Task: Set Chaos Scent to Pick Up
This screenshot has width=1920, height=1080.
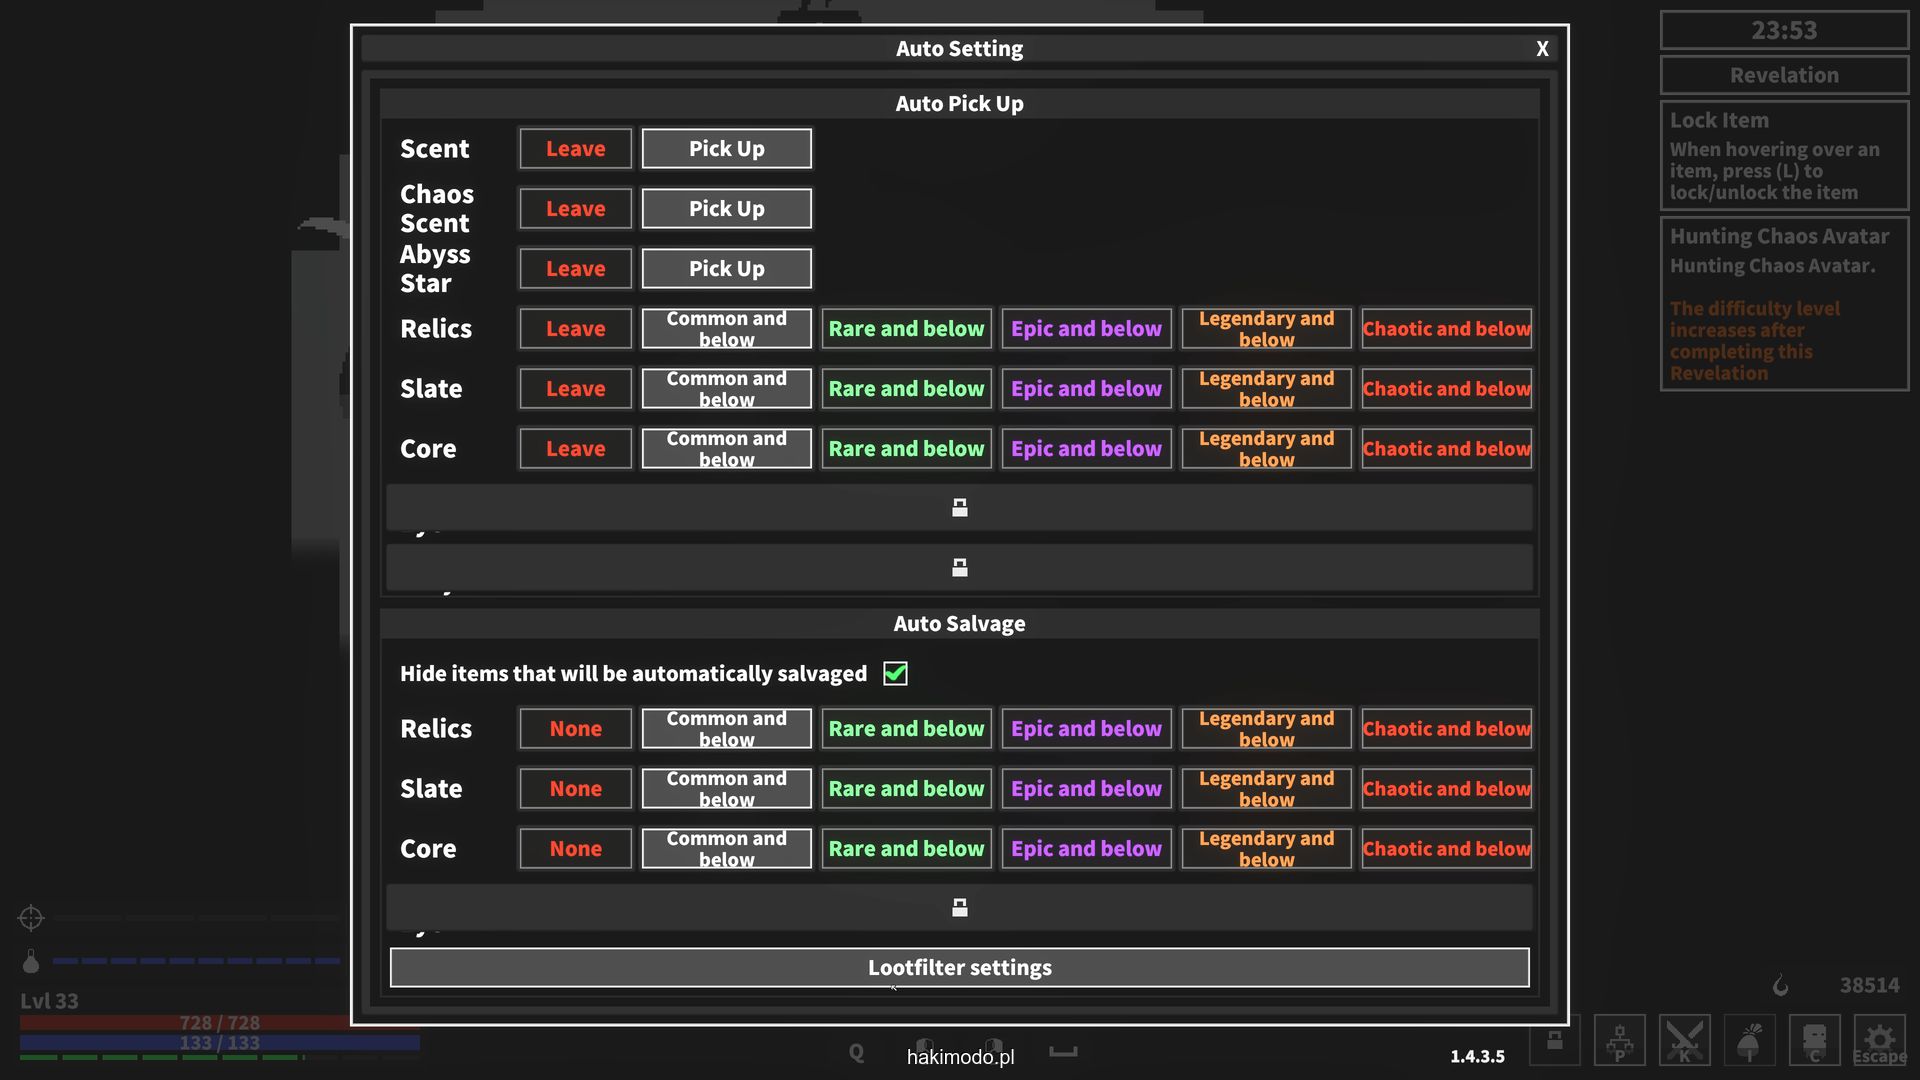Action: pos(726,209)
